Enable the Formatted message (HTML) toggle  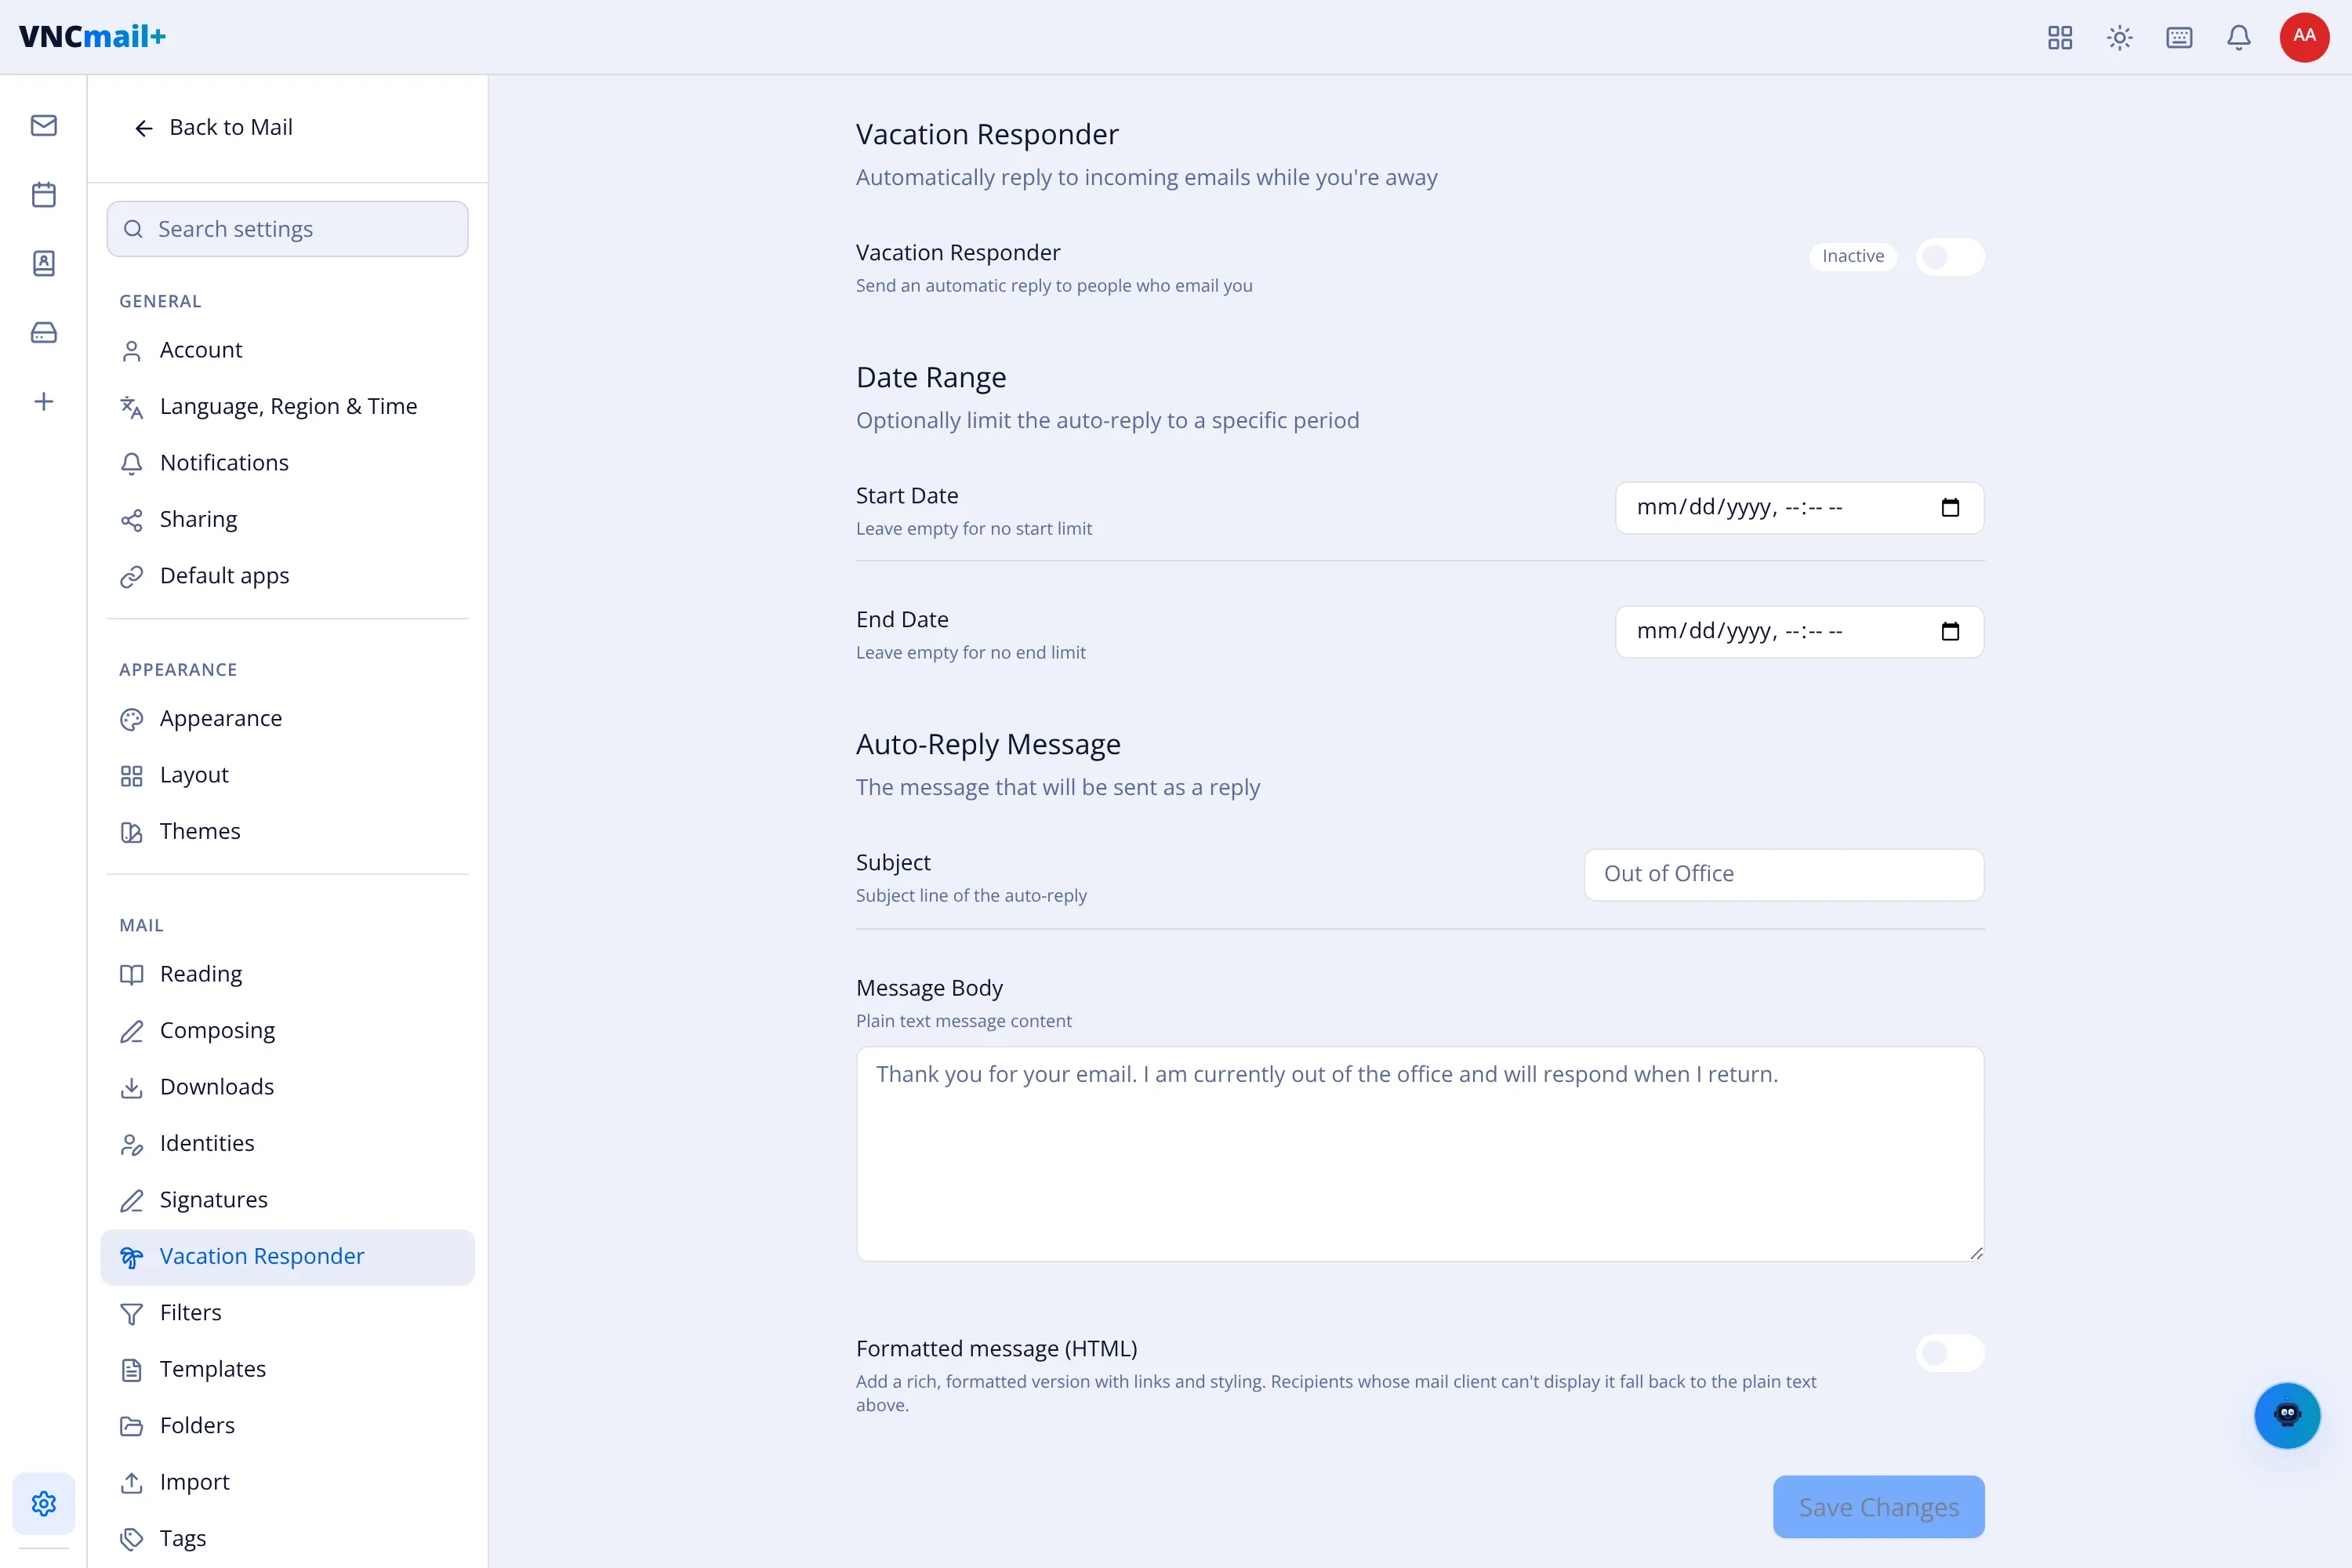[1950, 1353]
